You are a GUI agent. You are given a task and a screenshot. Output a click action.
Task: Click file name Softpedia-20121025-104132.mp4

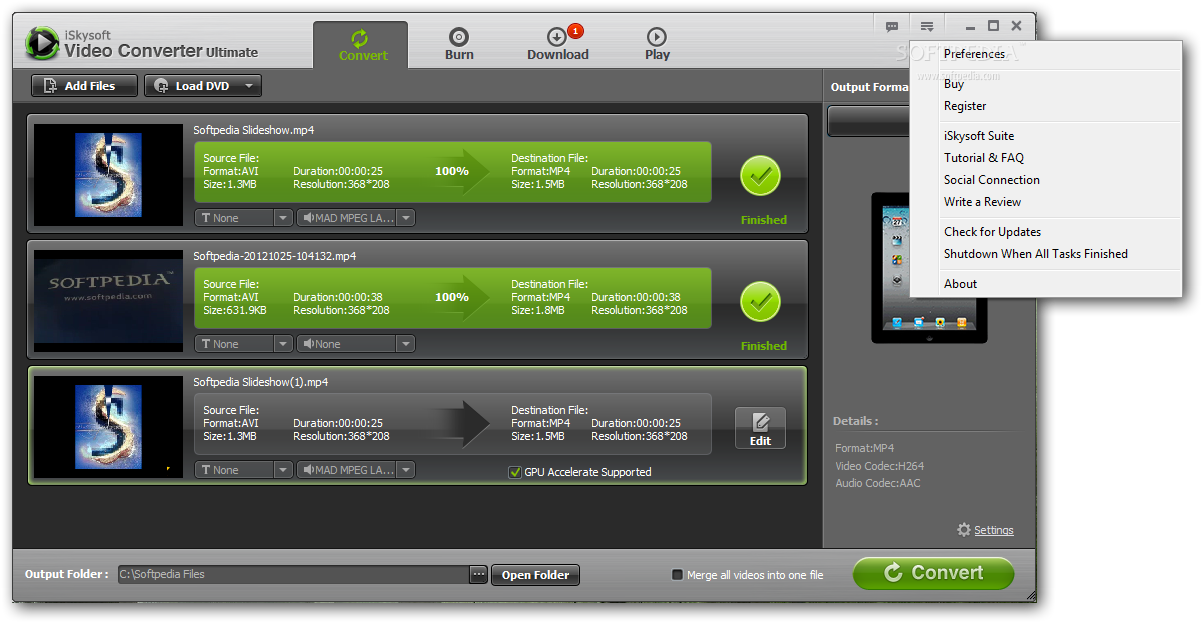click(275, 256)
